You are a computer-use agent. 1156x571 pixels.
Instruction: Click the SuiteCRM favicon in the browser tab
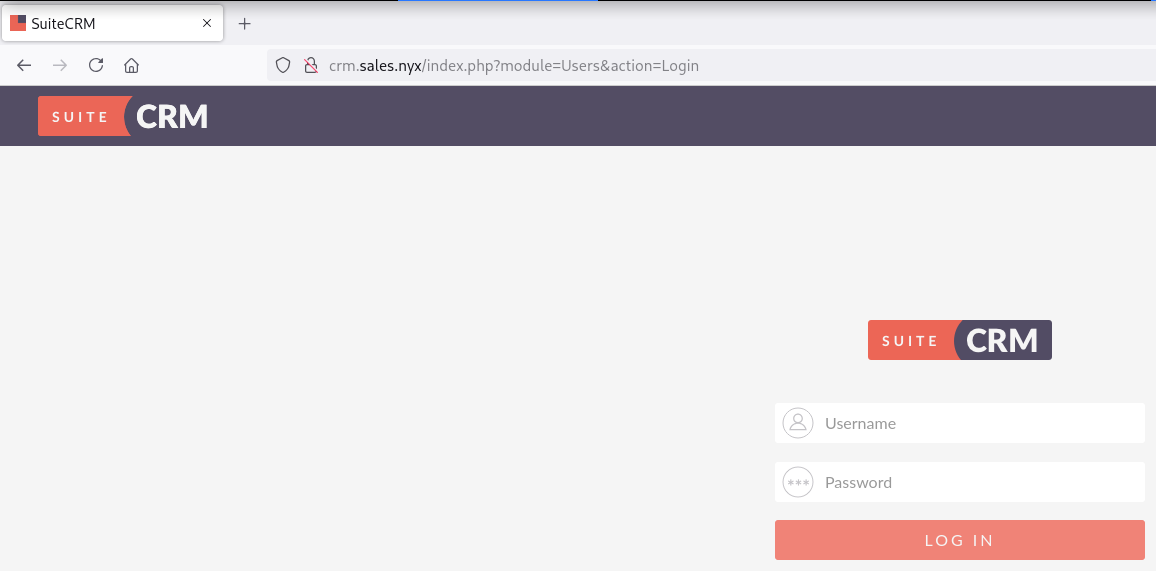tap(18, 23)
